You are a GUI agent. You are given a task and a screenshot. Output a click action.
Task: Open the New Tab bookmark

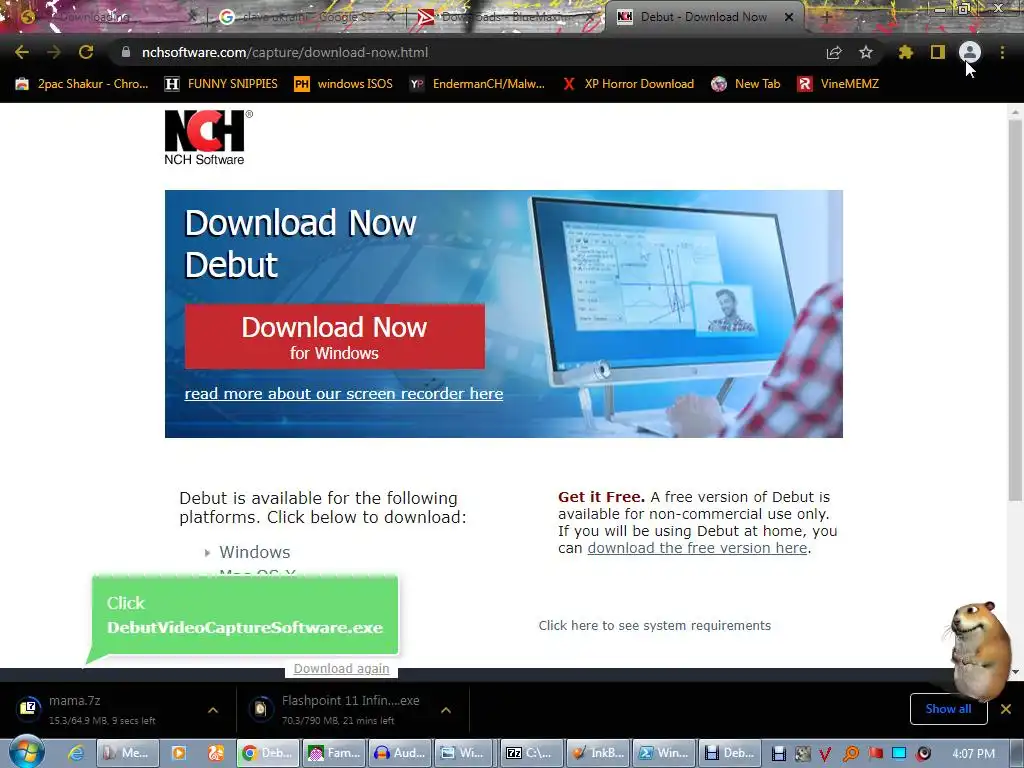(x=746, y=84)
